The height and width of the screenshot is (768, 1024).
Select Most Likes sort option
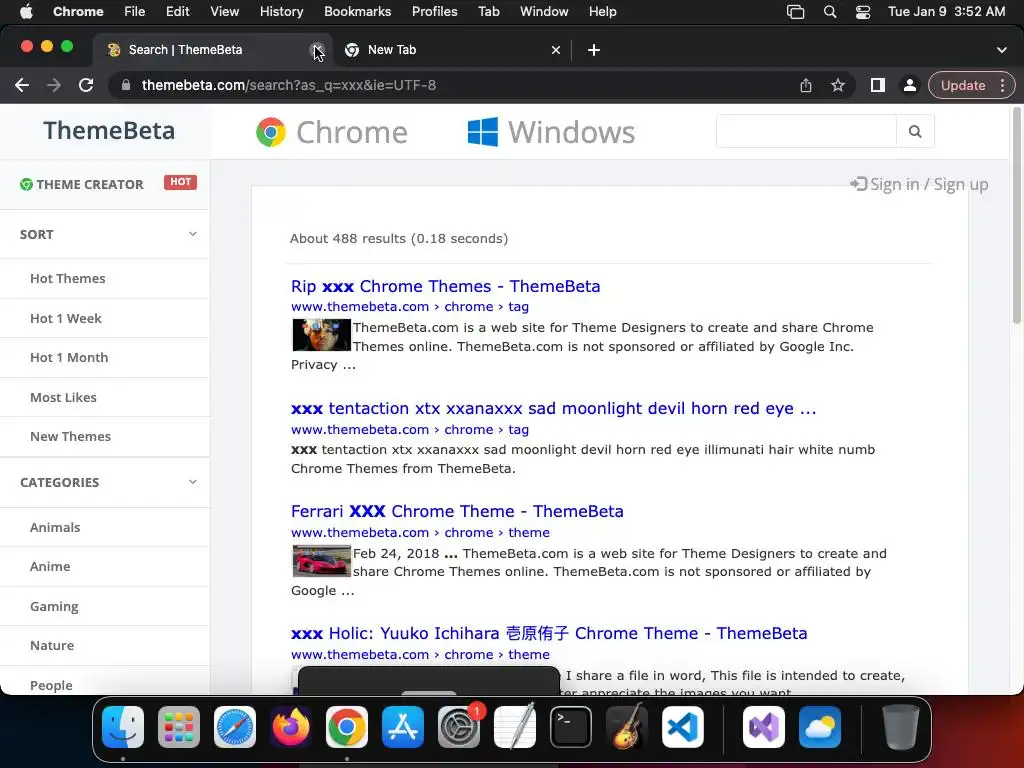tap(63, 398)
